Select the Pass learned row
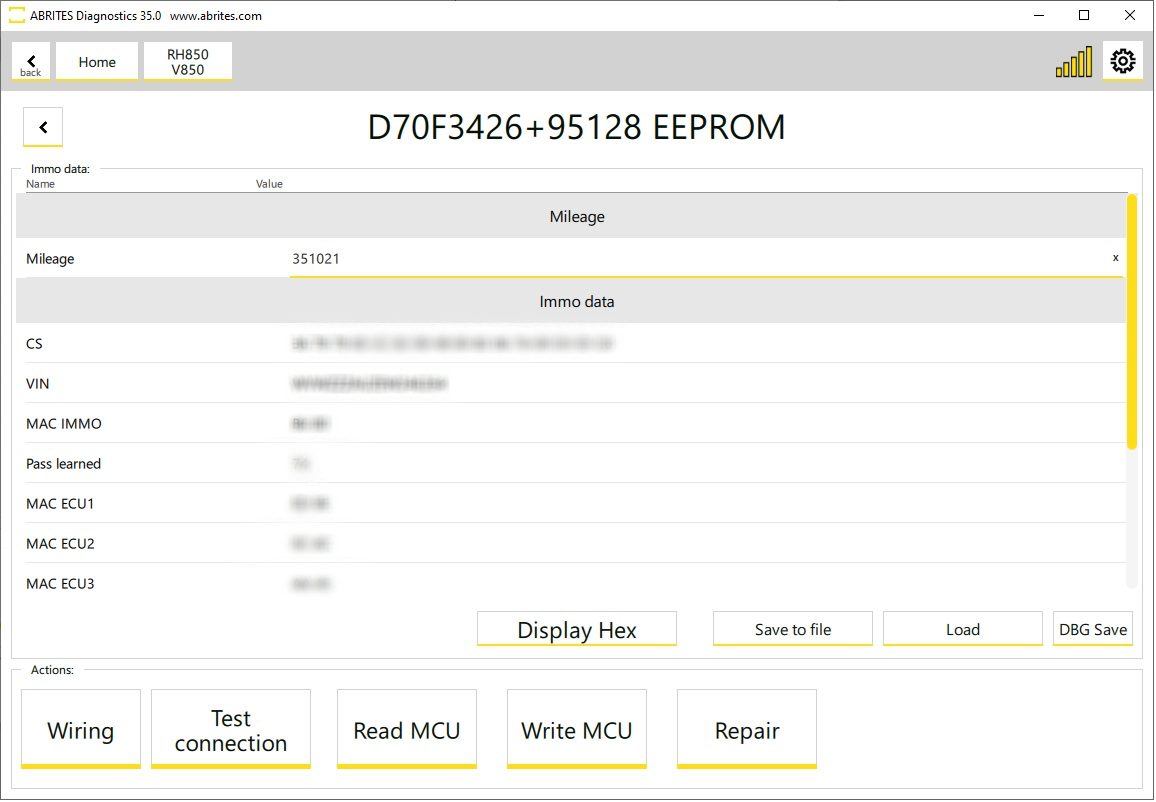This screenshot has width=1156, height=802. click(x=575, y=463)
